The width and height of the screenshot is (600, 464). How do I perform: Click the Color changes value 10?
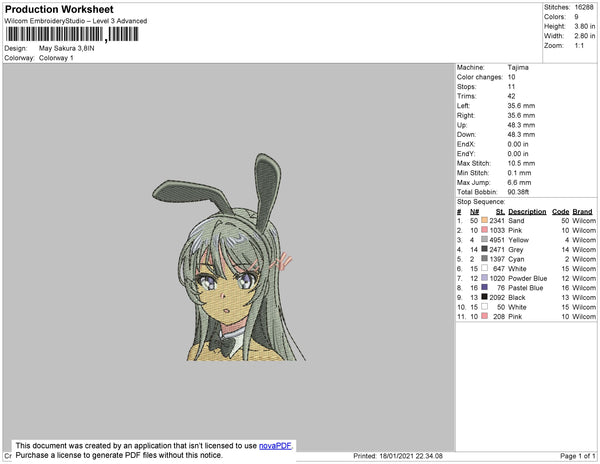tap(512, 77)
